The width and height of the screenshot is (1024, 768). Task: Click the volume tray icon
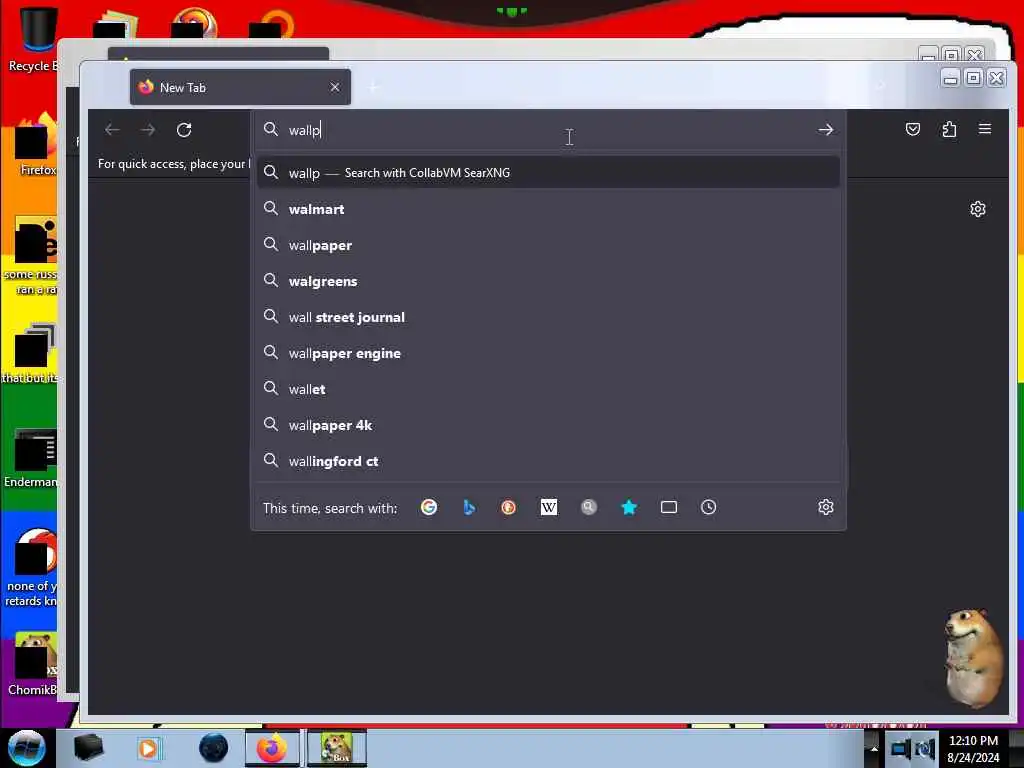(x=925, y=748)
